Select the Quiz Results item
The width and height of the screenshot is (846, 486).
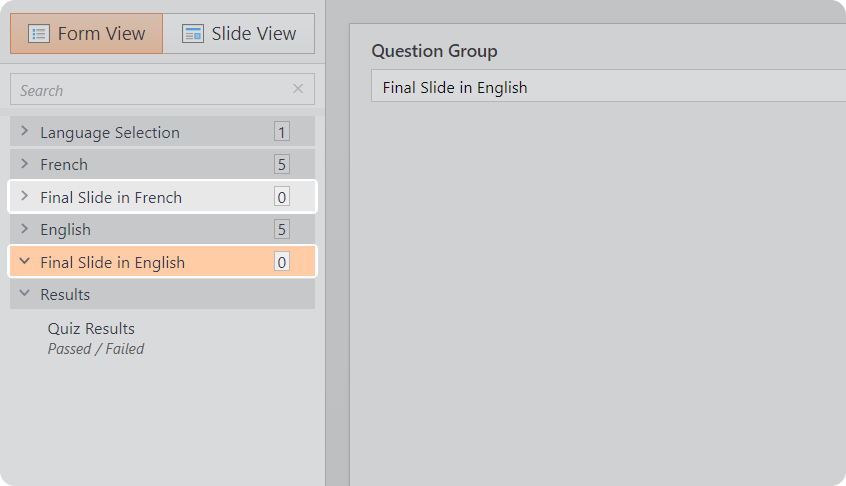91,328
